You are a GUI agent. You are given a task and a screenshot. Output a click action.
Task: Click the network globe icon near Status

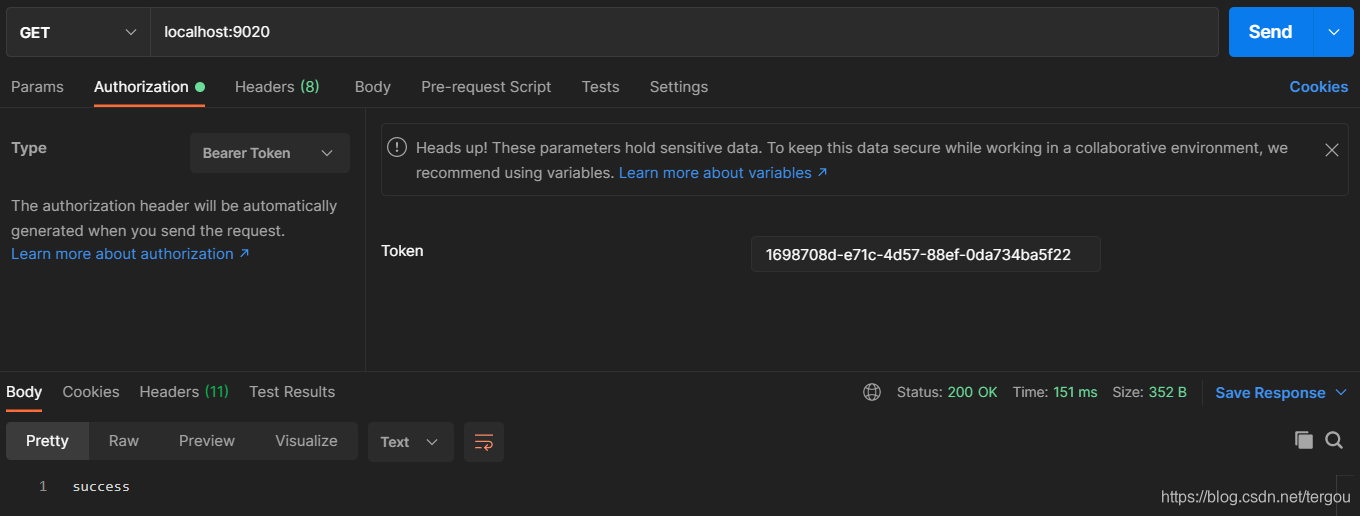(871, 392)
